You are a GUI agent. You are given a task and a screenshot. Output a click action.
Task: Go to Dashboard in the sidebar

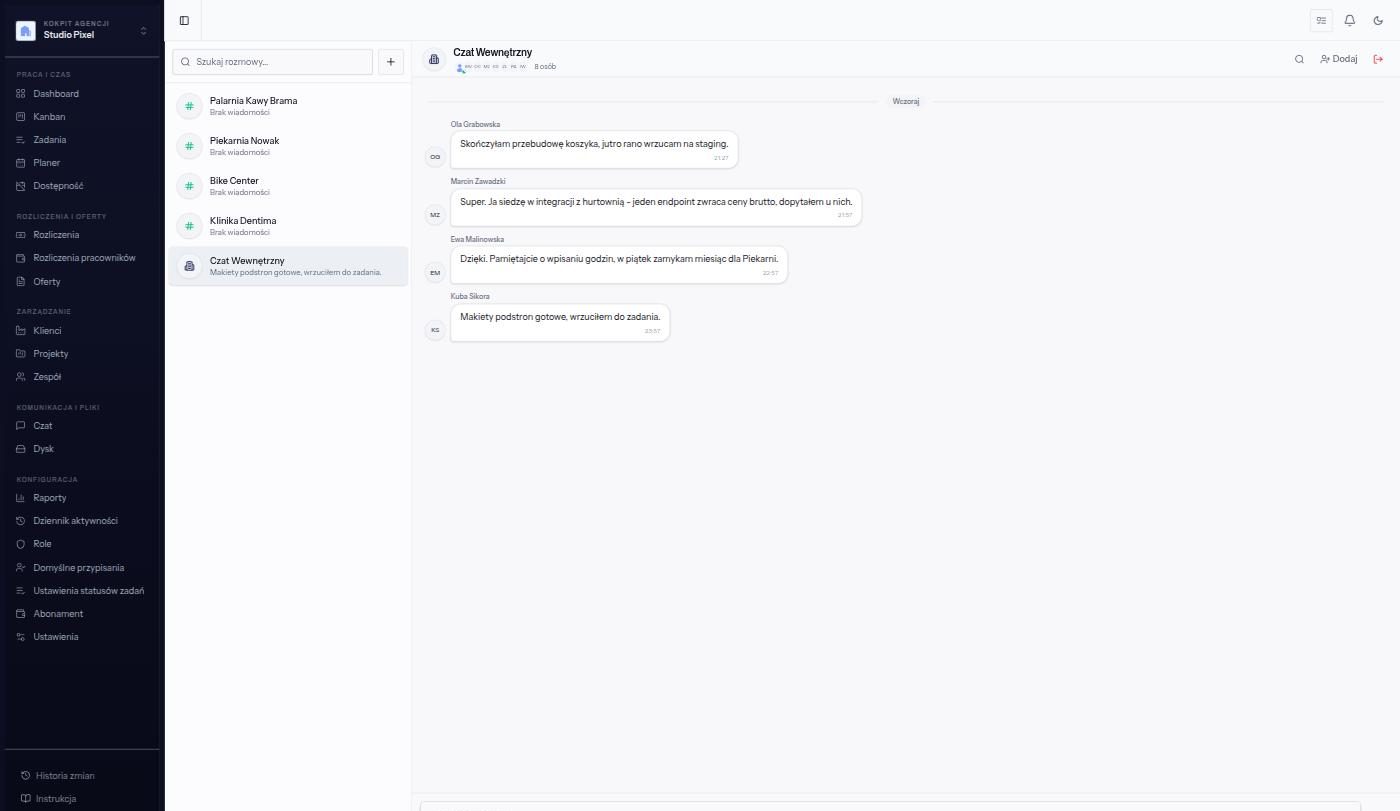[x=82, y=94]
